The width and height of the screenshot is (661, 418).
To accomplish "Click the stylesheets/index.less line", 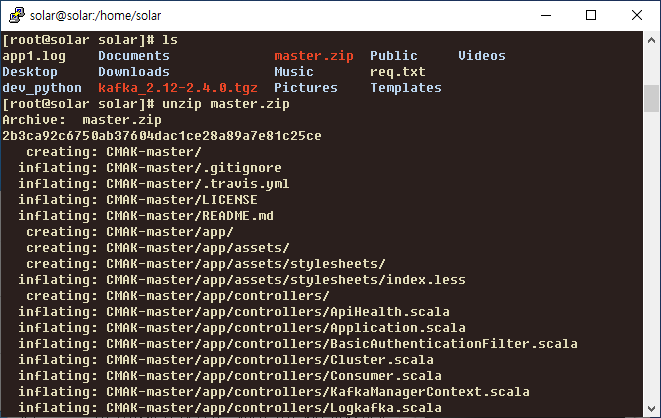I will pos(242,280).
